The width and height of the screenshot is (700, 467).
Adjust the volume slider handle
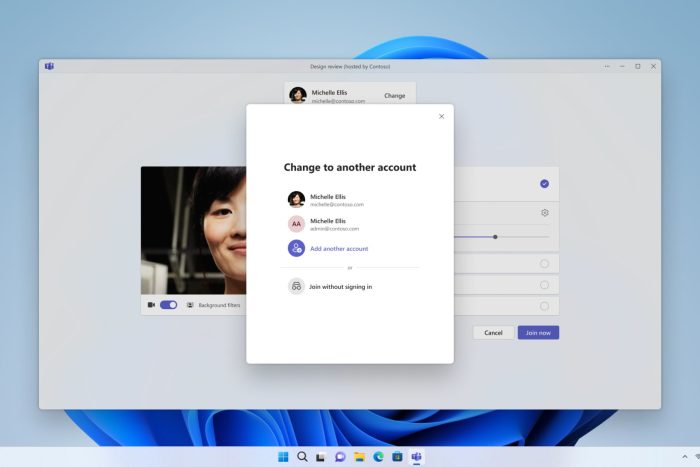pyautogui.click(x=495, y=237)
